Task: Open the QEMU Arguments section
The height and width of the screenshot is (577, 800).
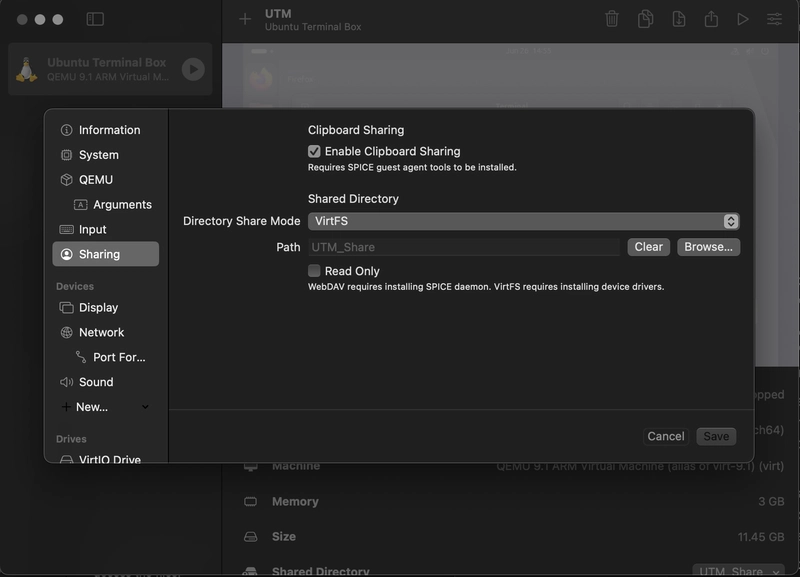Action: click(x=106, y=205)
